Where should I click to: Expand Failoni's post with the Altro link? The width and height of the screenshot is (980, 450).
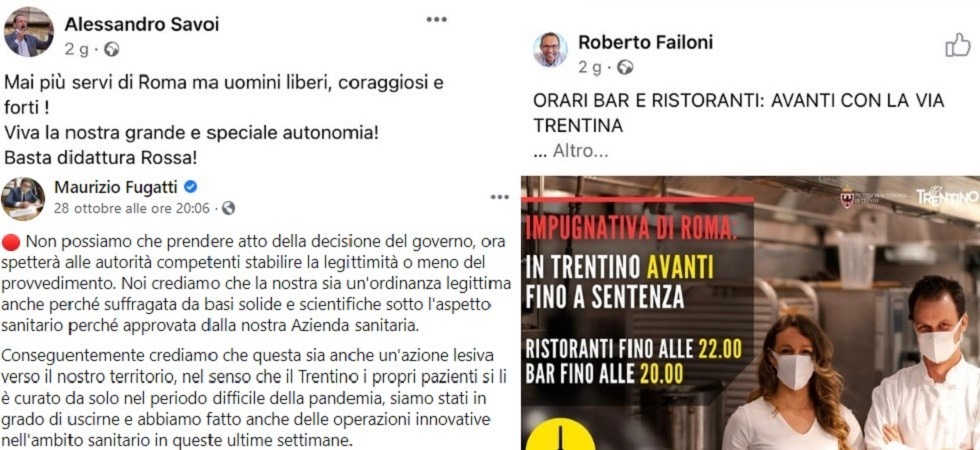pyautogui.click(x=570, y=152)
